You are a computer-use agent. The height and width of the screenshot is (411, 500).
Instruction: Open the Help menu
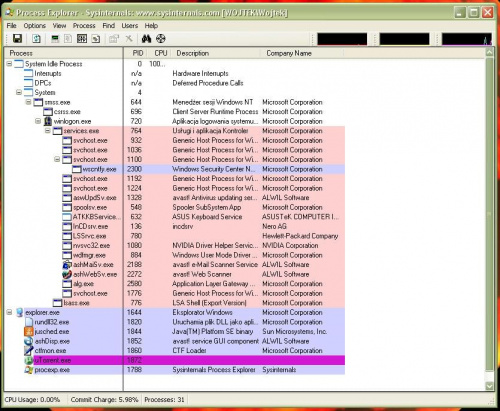151,26
